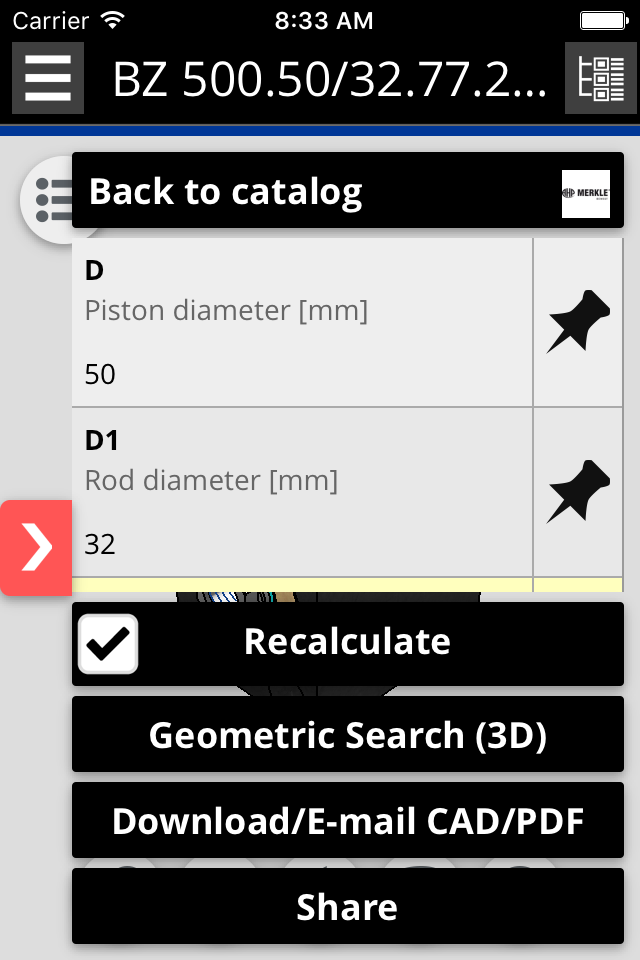Go back to catalog
The height and width of the screenshot is (960, 640).
coord(226,191)
